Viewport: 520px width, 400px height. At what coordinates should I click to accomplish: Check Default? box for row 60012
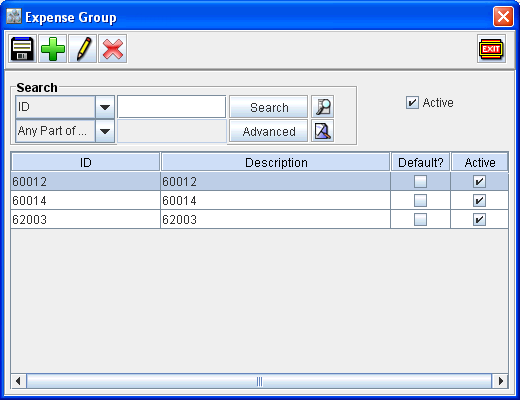(x=420, y=182)
